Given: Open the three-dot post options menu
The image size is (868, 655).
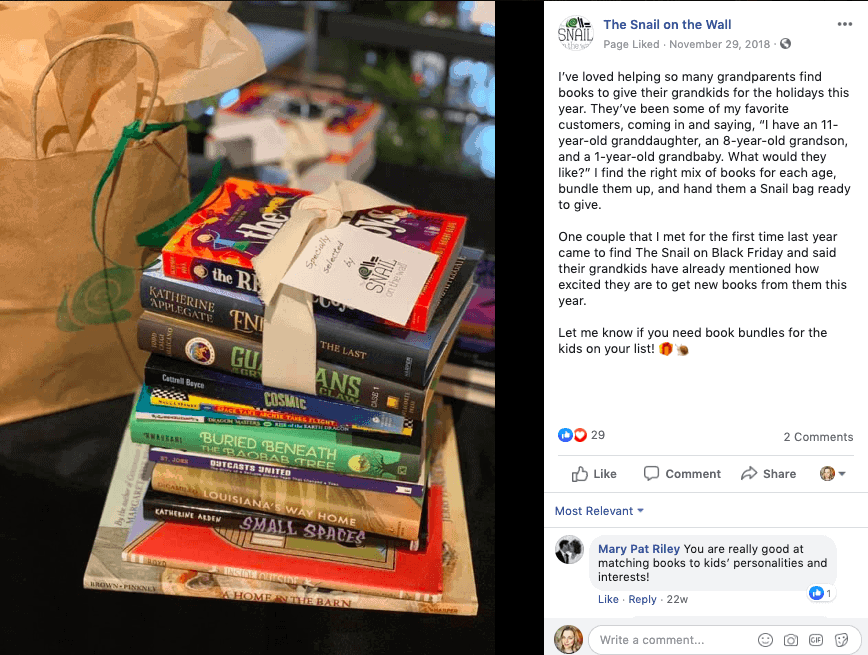Looking at the screenshot, I should coord(844,24).
